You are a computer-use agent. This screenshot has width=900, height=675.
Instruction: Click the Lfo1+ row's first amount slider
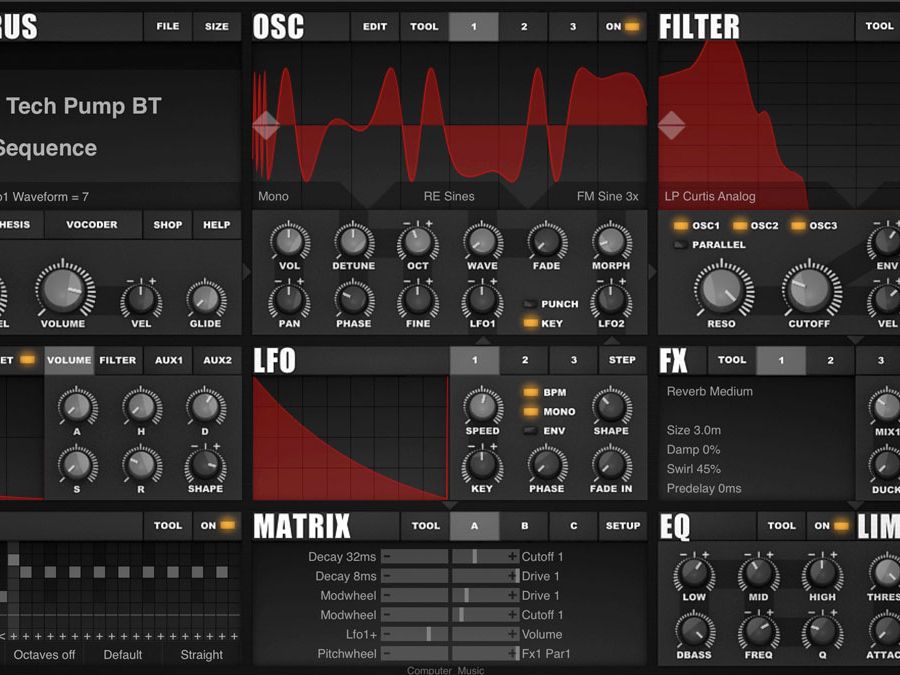[x=415, y=634]
